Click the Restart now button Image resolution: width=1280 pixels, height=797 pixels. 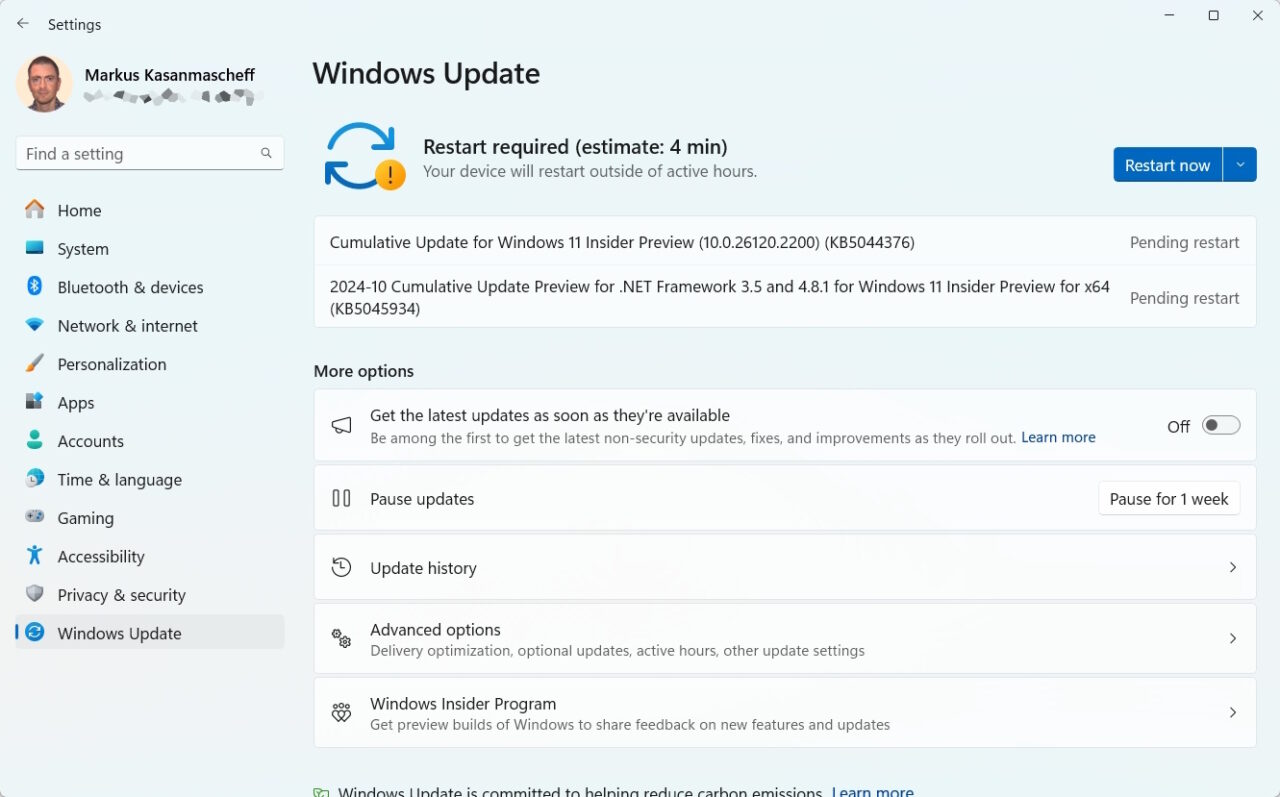pos(1166,164)
